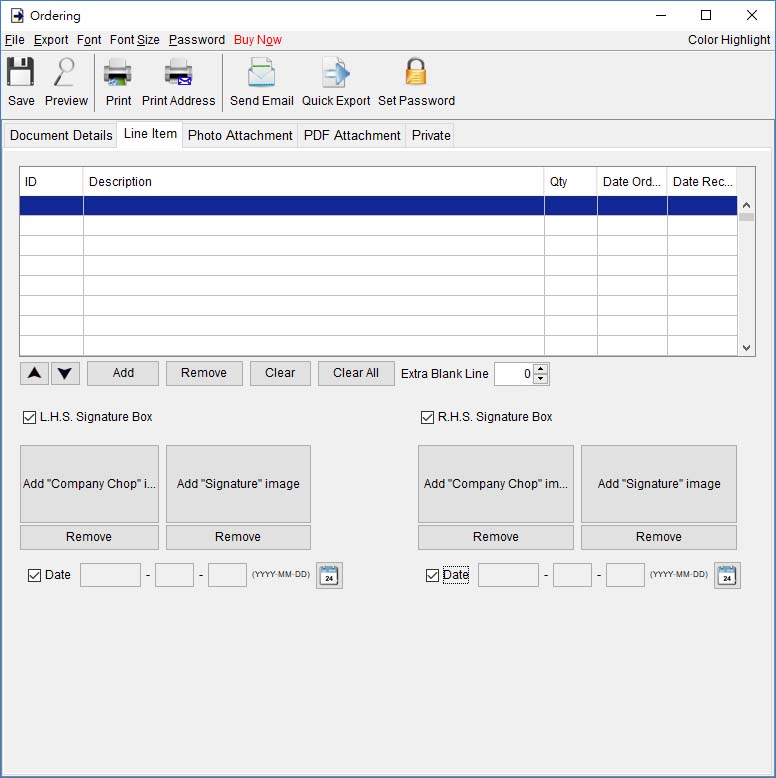This screenshot has height=778, width=776.
Task: Switch to the Photo Attachment tab
Action: point(240,135)
